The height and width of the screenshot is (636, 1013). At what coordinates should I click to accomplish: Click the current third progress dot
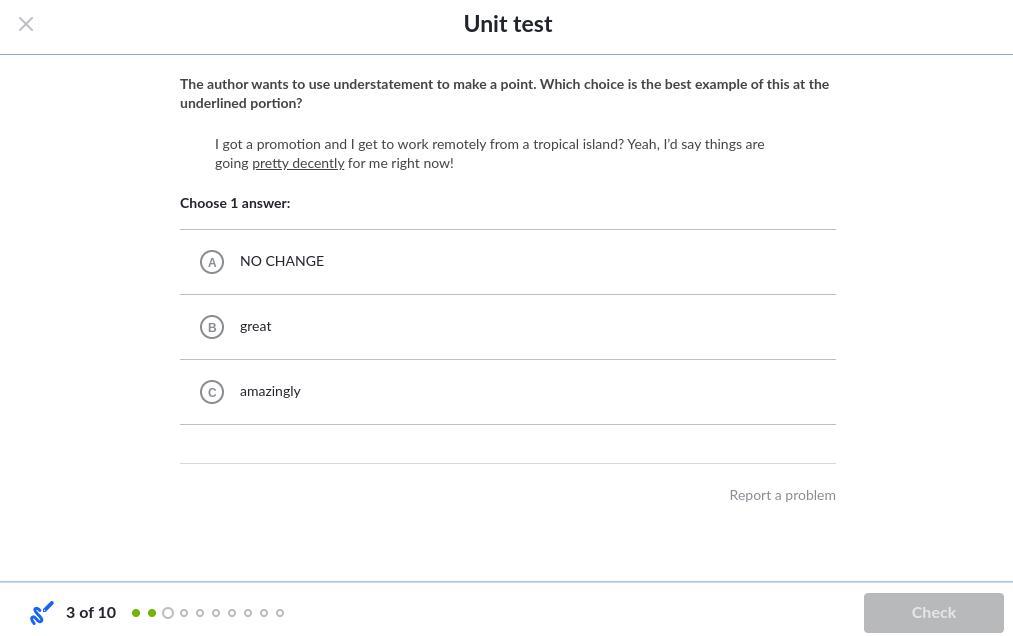168,613
